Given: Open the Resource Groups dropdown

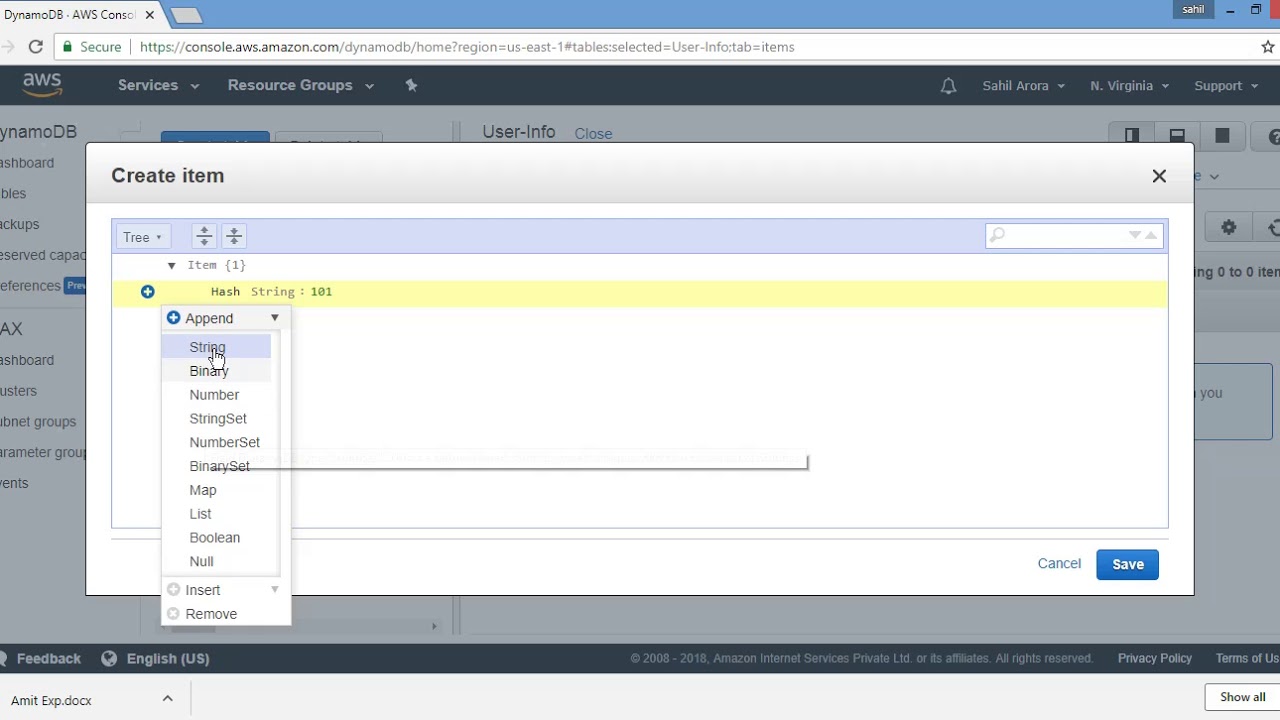Looking at the screenshot, I should point(301,85).
